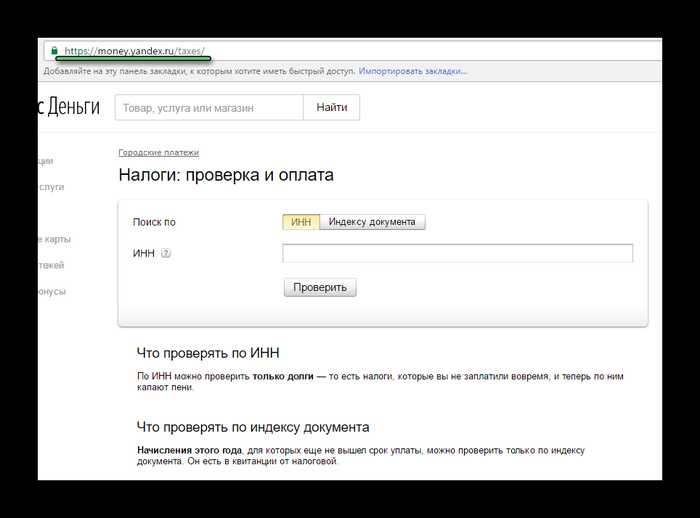Open the Городские платежи breadcrumb link

click(x=158, y=153)
